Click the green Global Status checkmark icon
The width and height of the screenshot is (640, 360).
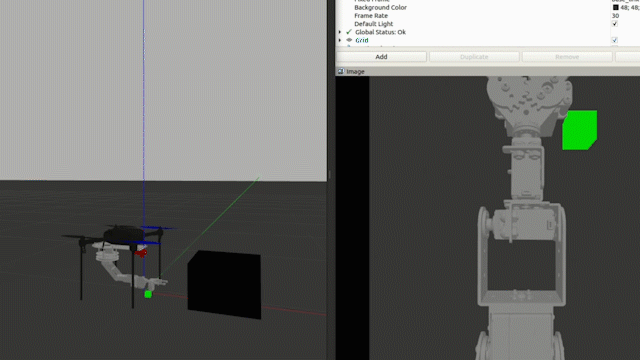349,32
